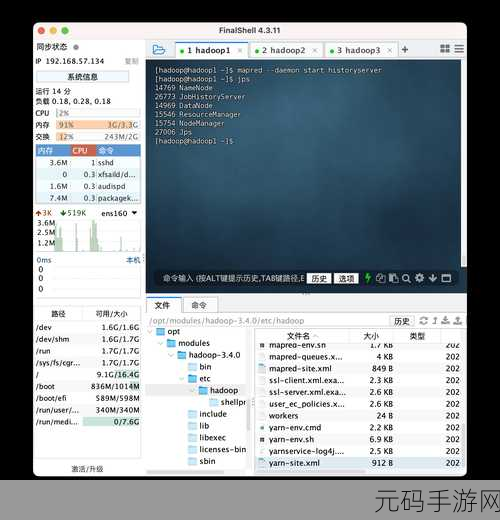Click the download file icon in file panel
Viewport: 500px width, 520px height.
tap(445, 321)
